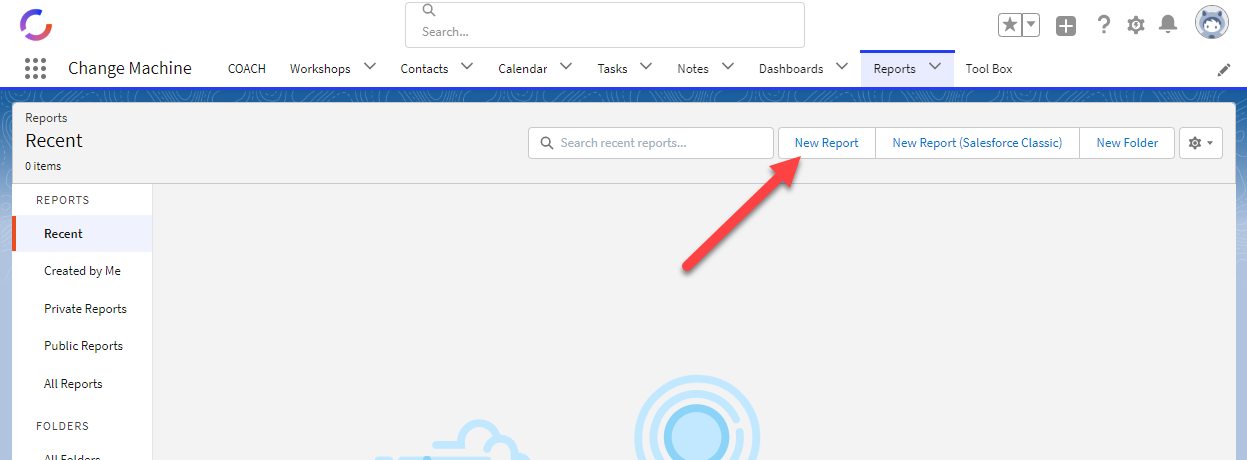
Task: Go to the Workshops tab
Action: tap(320, 69)
